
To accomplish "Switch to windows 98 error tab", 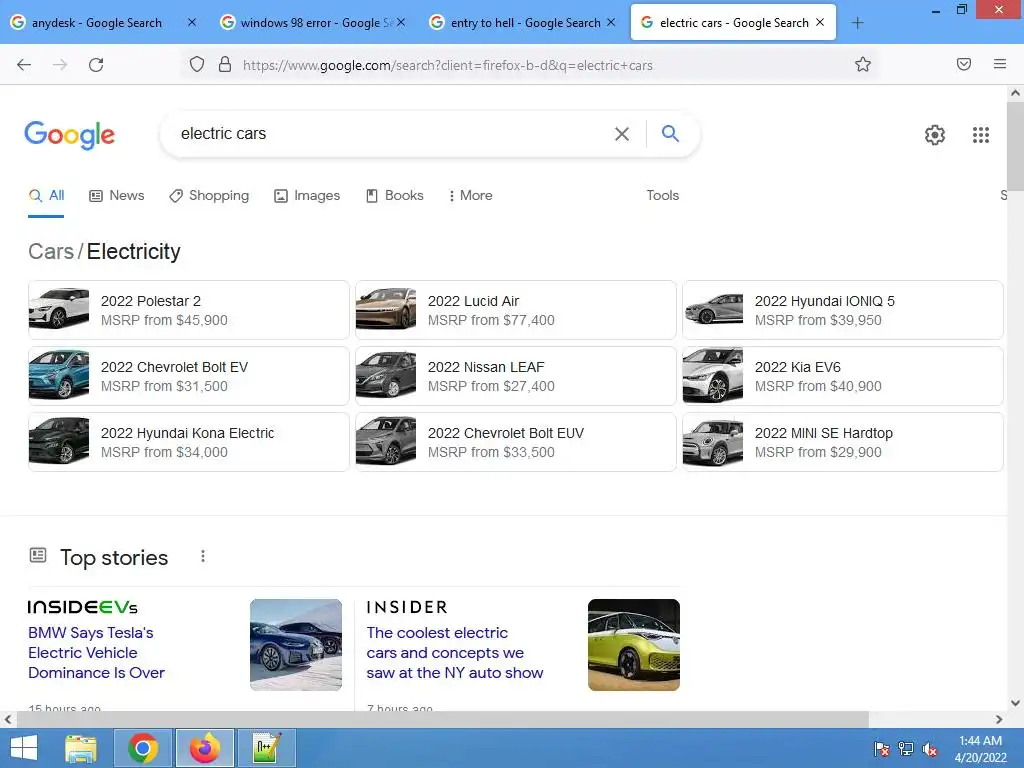I will 313,23.
